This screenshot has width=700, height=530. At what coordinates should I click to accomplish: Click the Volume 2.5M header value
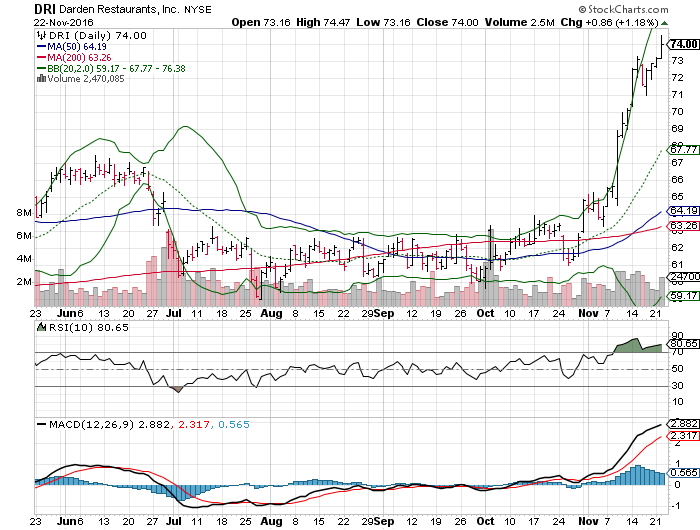click(520, 22)
